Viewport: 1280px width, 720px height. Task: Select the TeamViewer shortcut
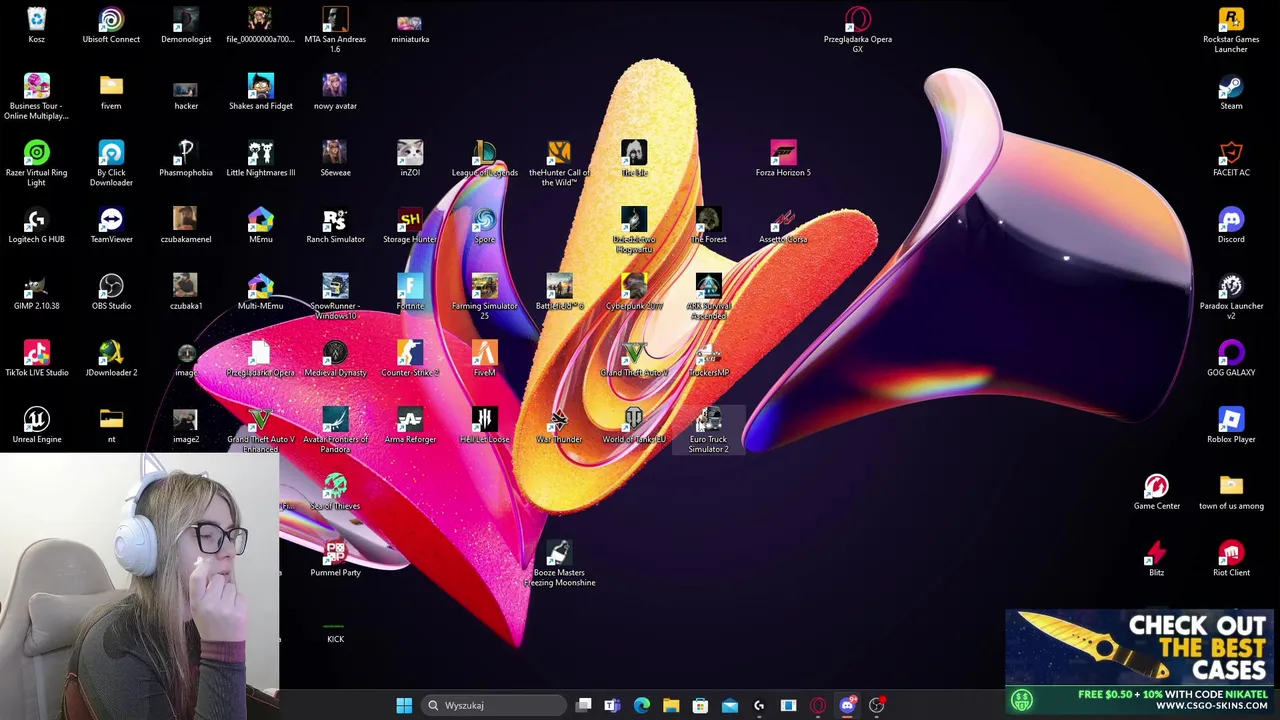(x=111, y=226)
